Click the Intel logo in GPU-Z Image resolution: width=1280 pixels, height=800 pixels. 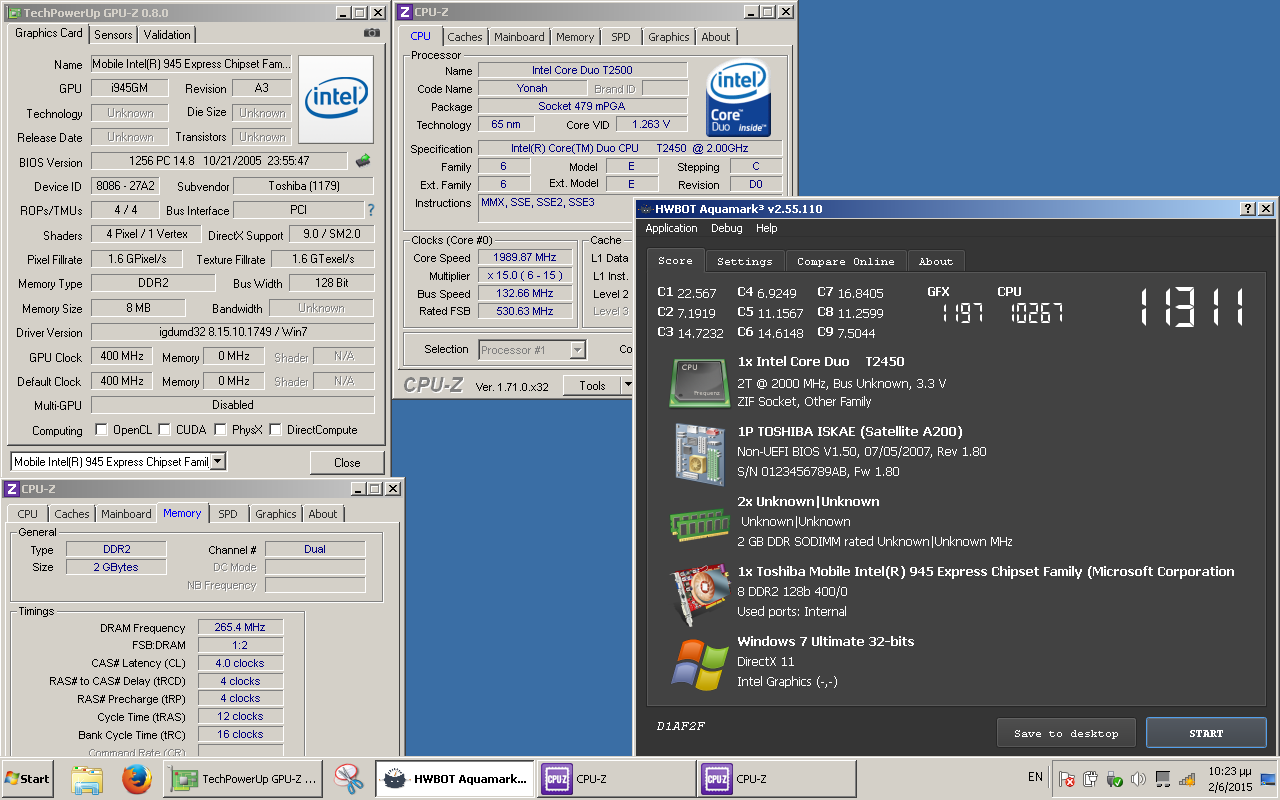336,99
